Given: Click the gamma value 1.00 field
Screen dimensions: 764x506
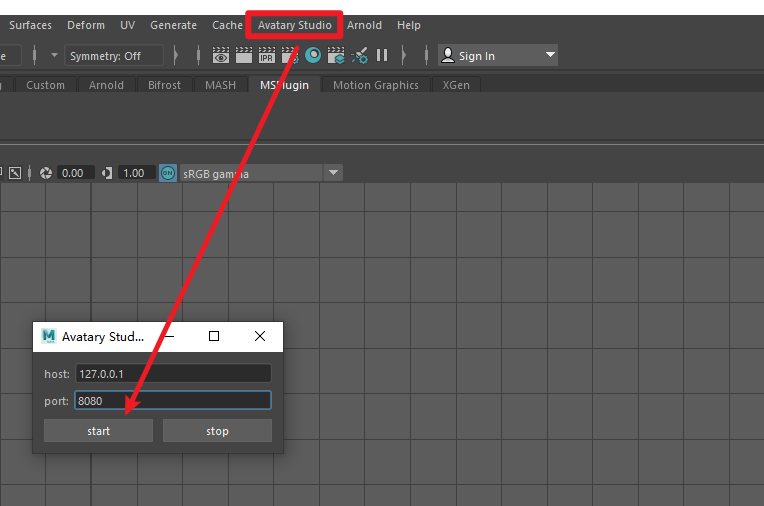Looking at the screenshot, I should coord(136,173).
